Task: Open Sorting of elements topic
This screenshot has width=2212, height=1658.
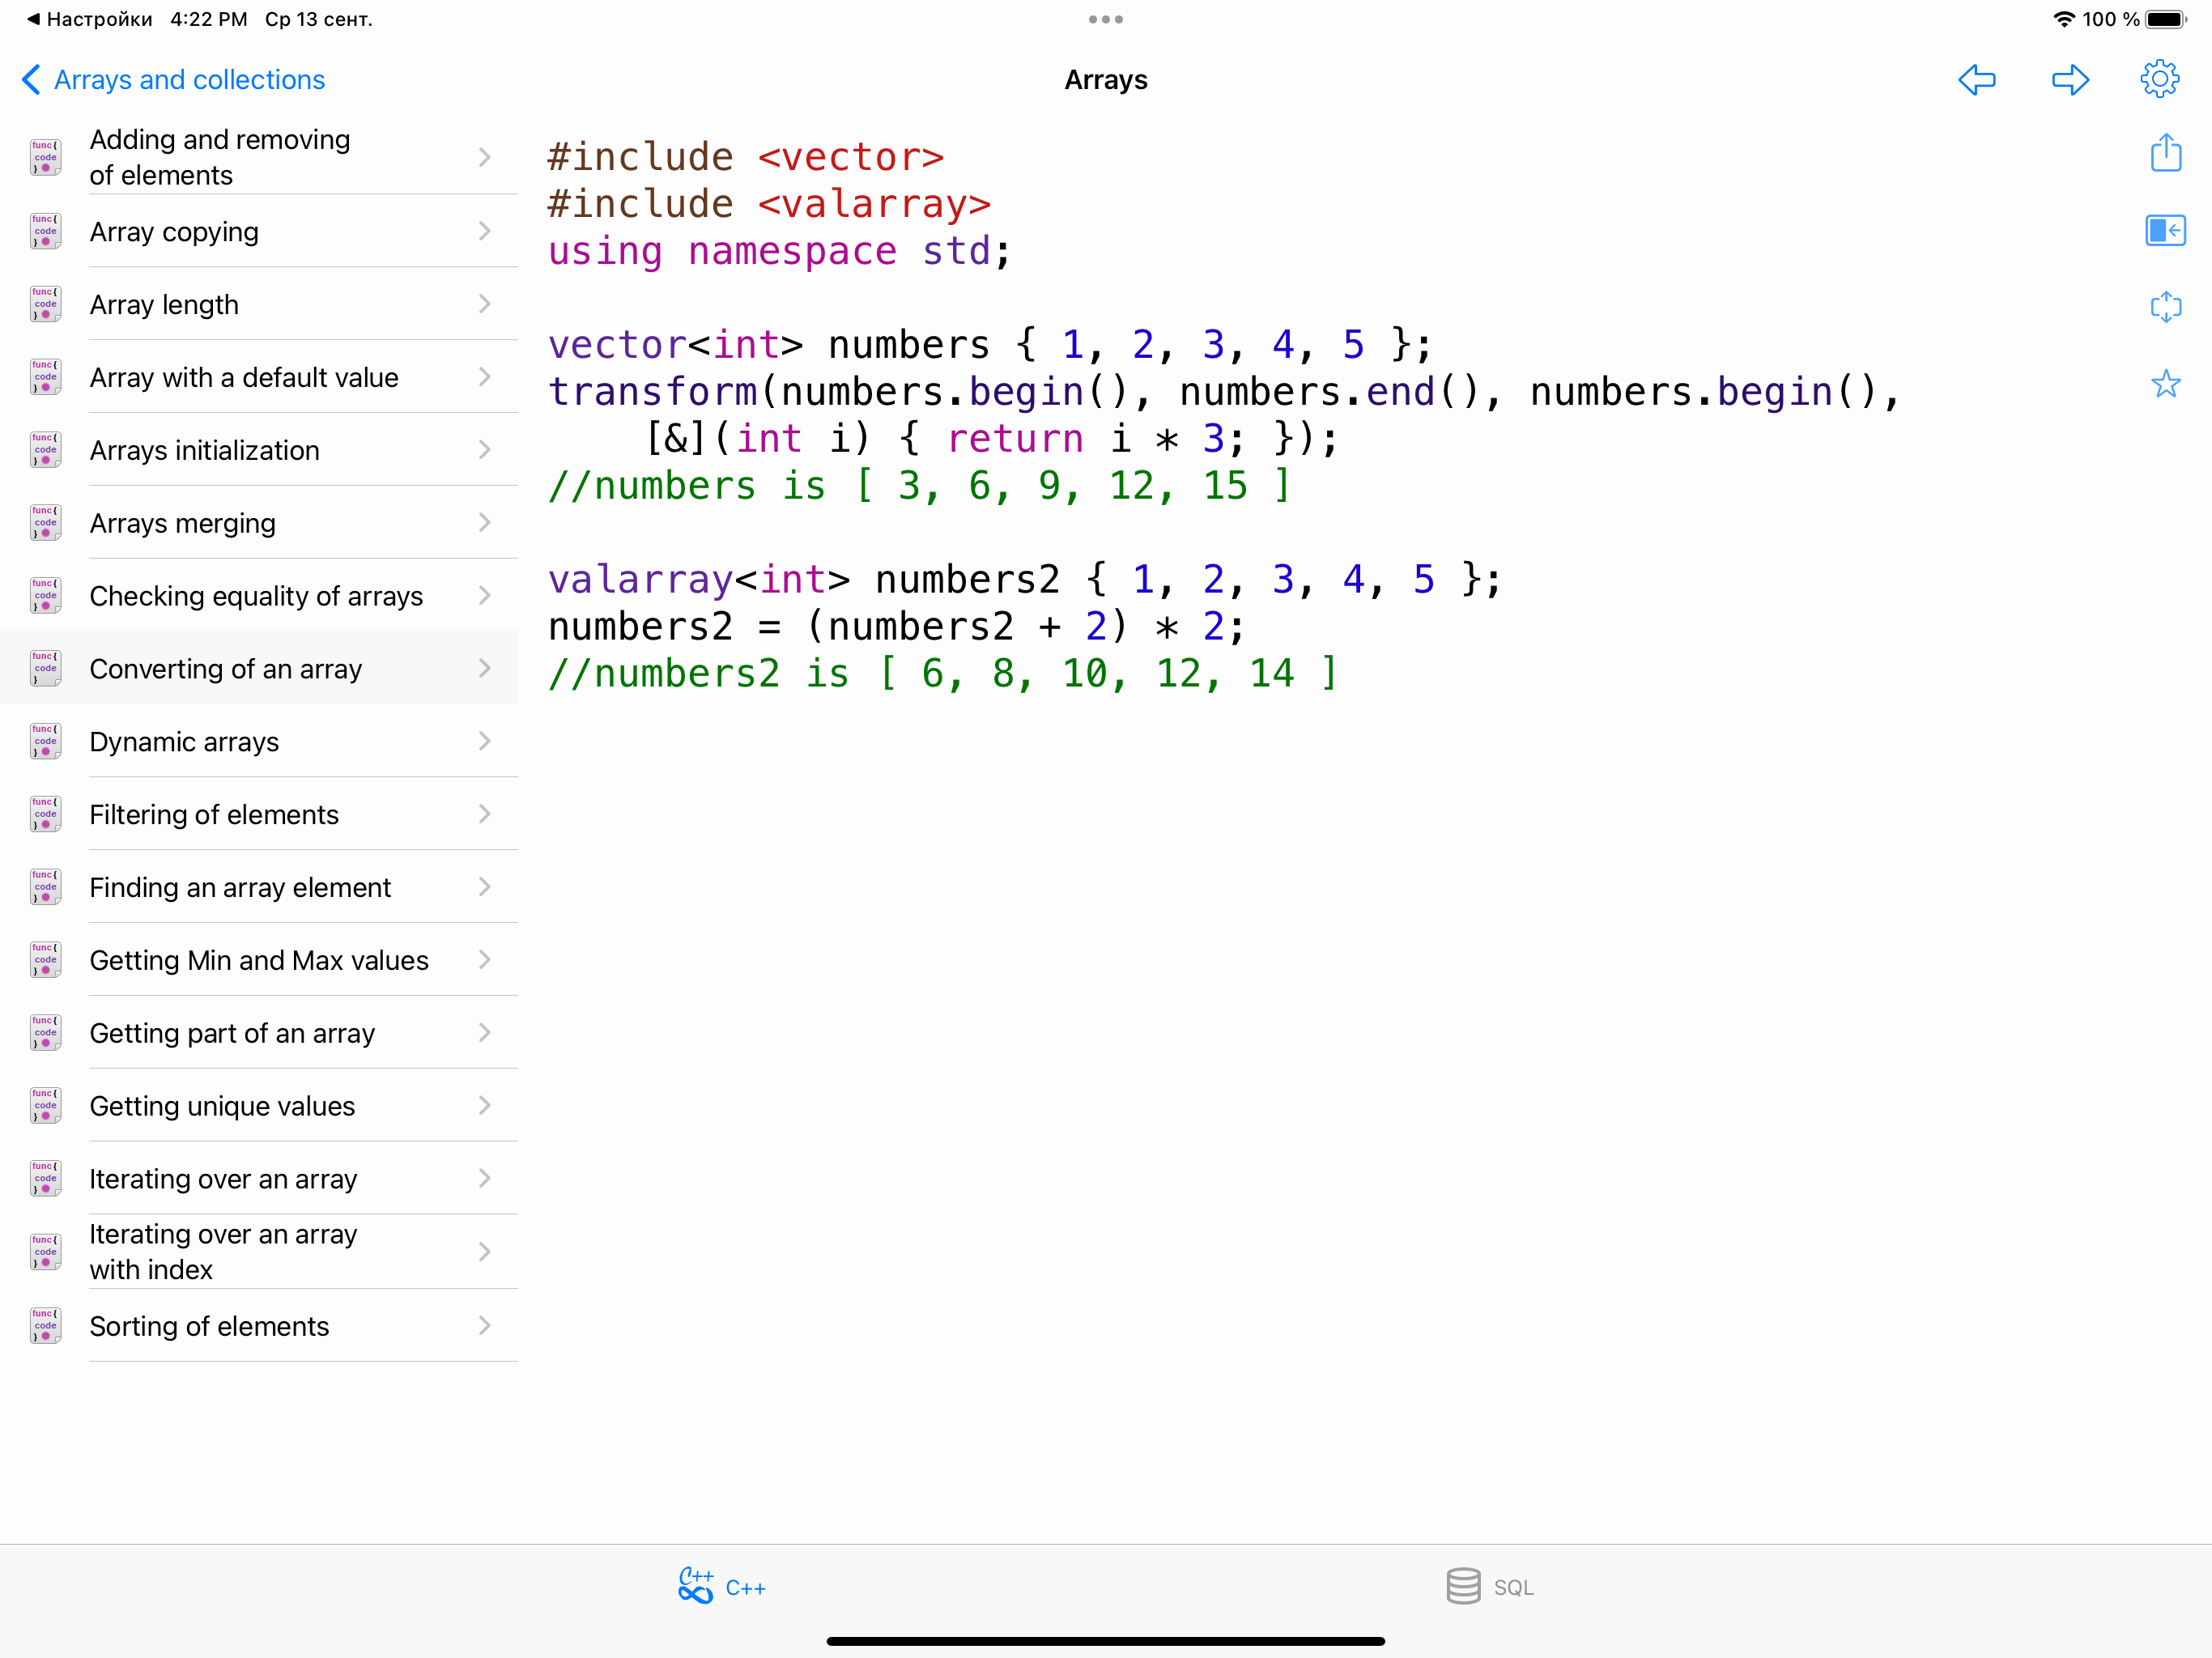Action: pos(259,1326)
